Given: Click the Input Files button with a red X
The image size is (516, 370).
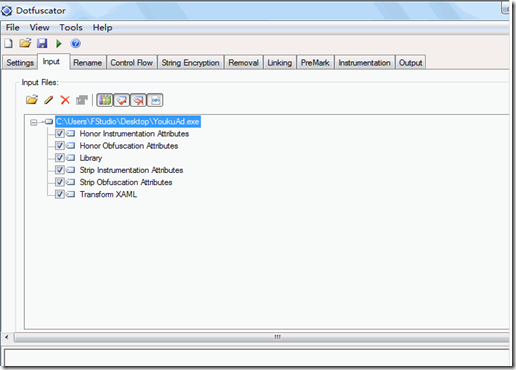Looking at the screenshot, I should (x=138, y=100).
